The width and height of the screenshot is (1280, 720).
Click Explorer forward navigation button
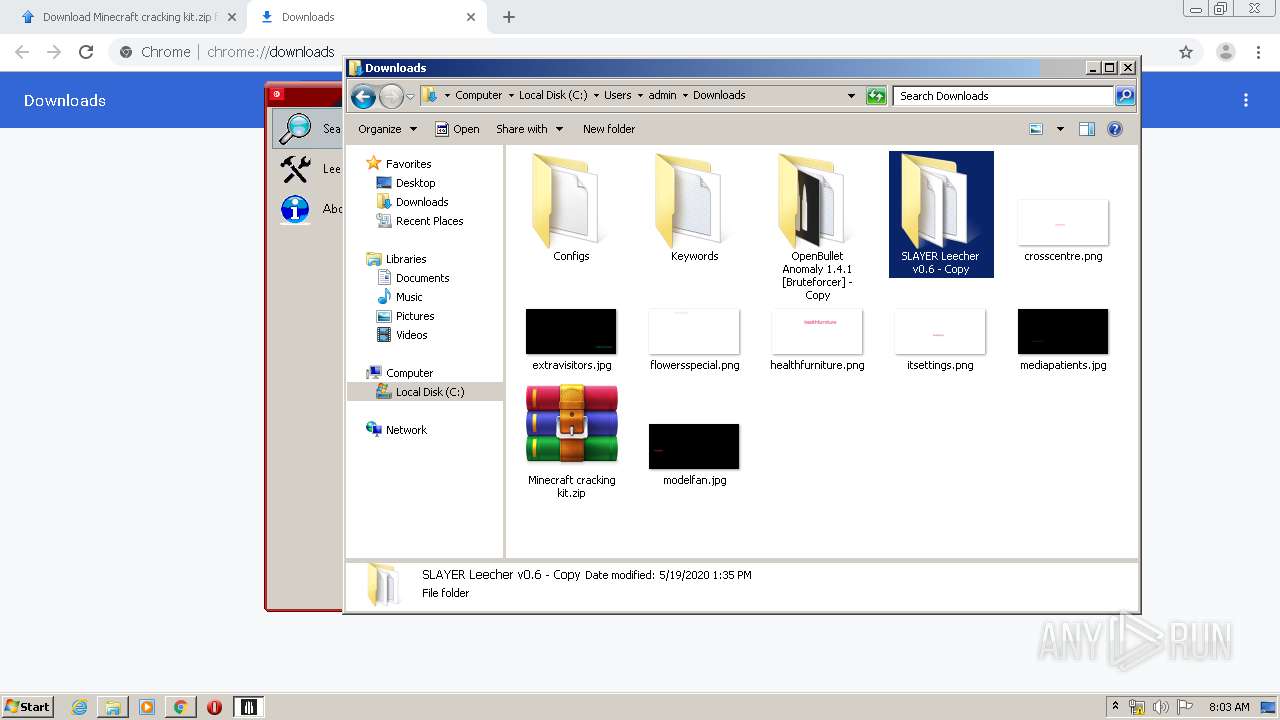click(x=391, y=96)
